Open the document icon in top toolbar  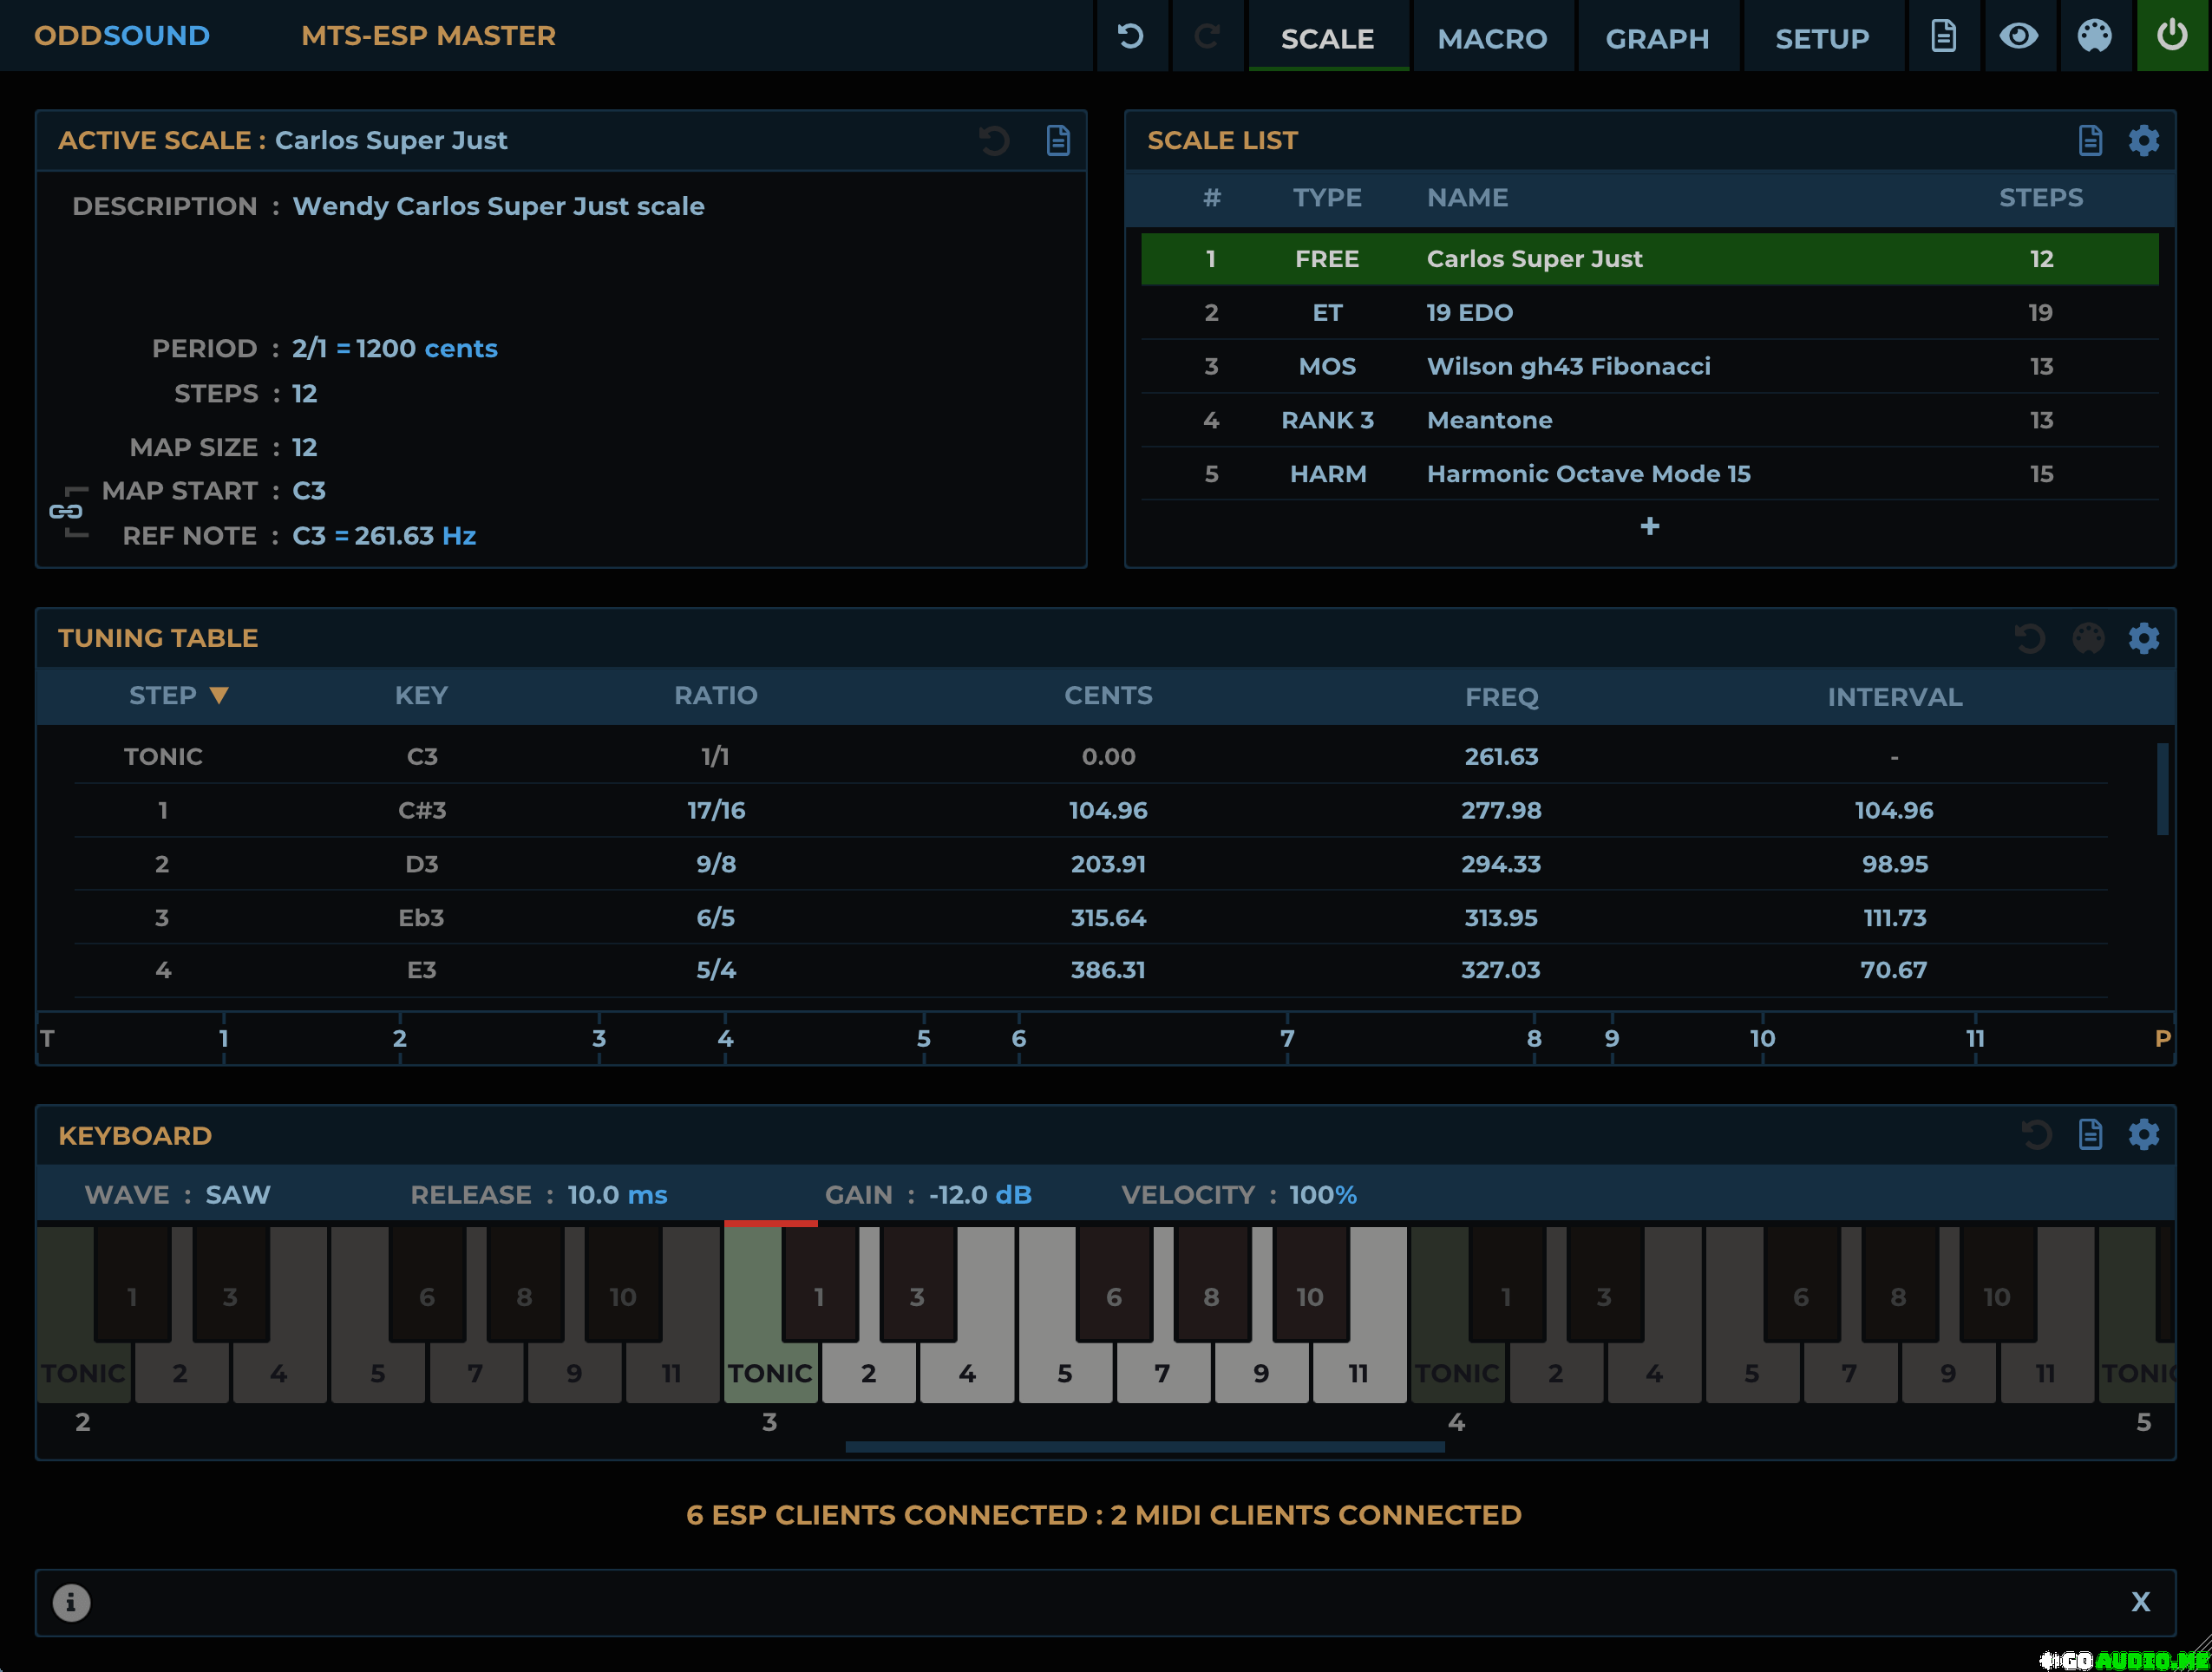click(1943, 37)
